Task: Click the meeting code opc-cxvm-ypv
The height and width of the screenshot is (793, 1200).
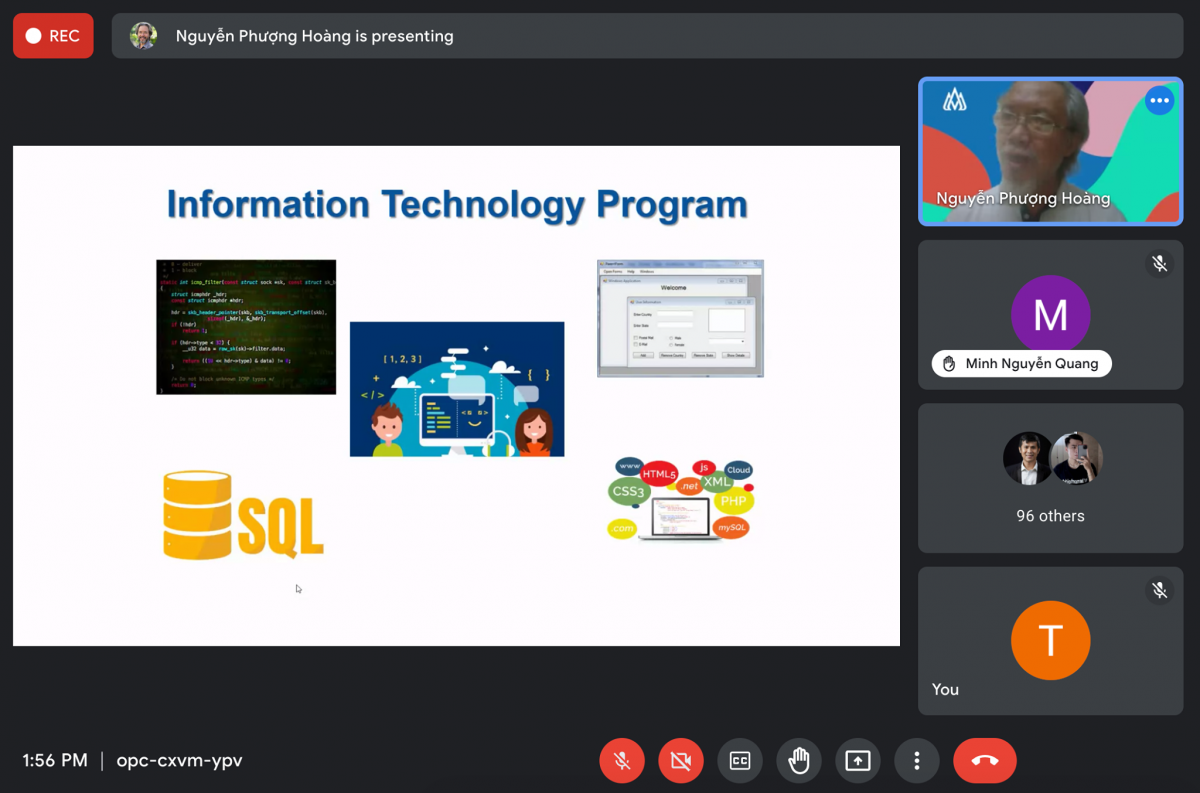Action: click(179, 761)
